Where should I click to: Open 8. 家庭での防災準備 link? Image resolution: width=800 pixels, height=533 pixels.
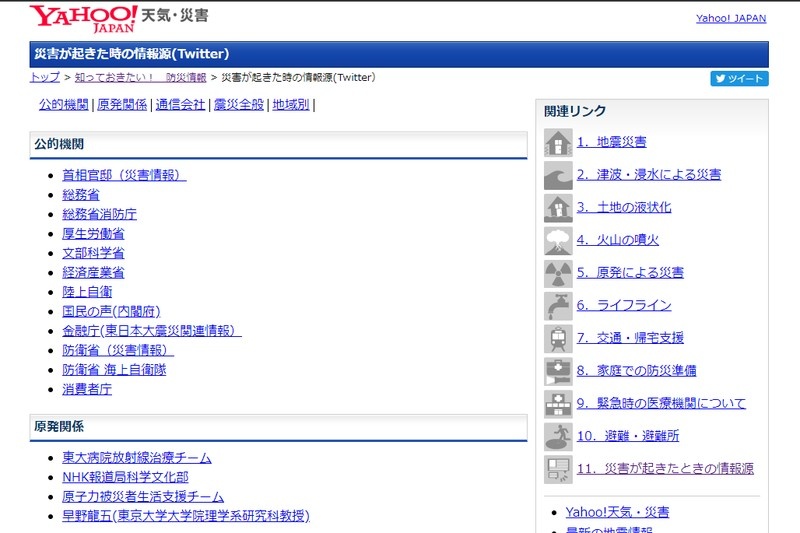[637, 370]
